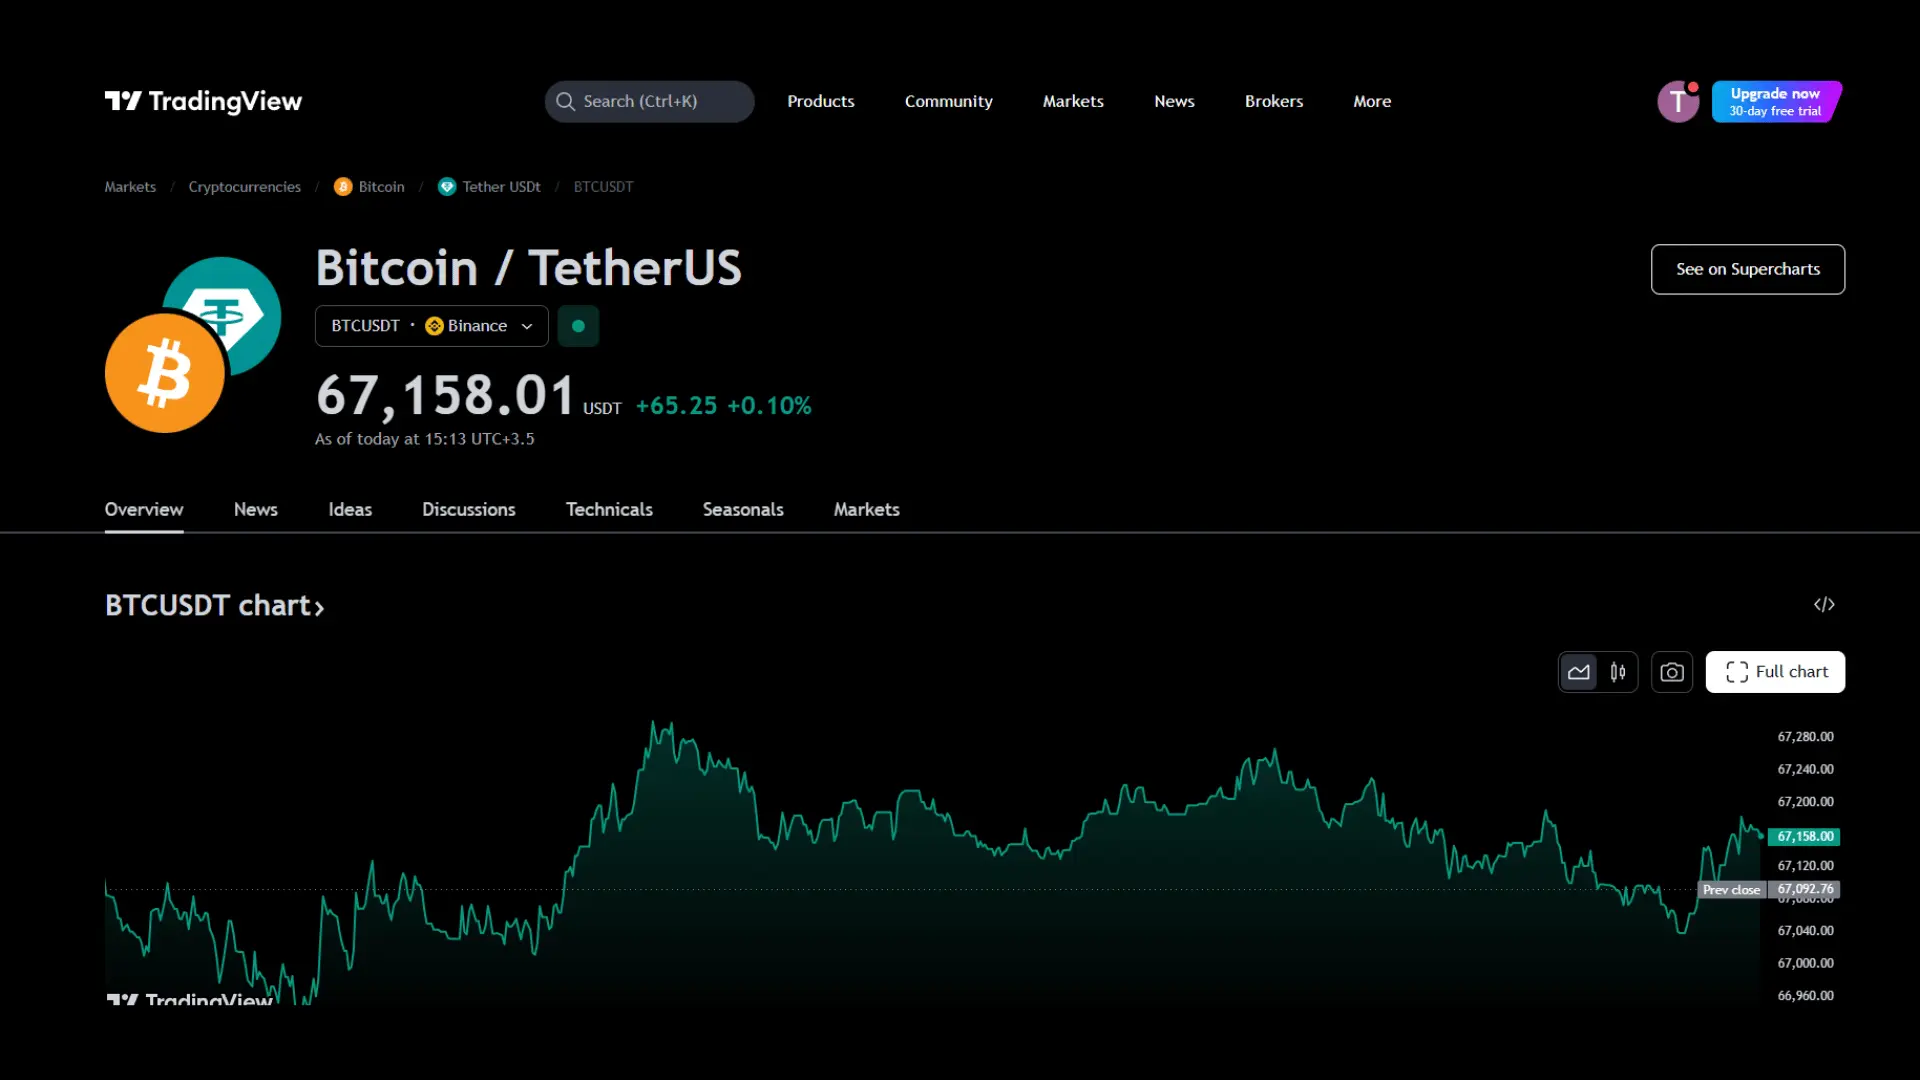Take a chart snapshot with camera icon
1920x1080 pixels.
(x=1672, y=672)
